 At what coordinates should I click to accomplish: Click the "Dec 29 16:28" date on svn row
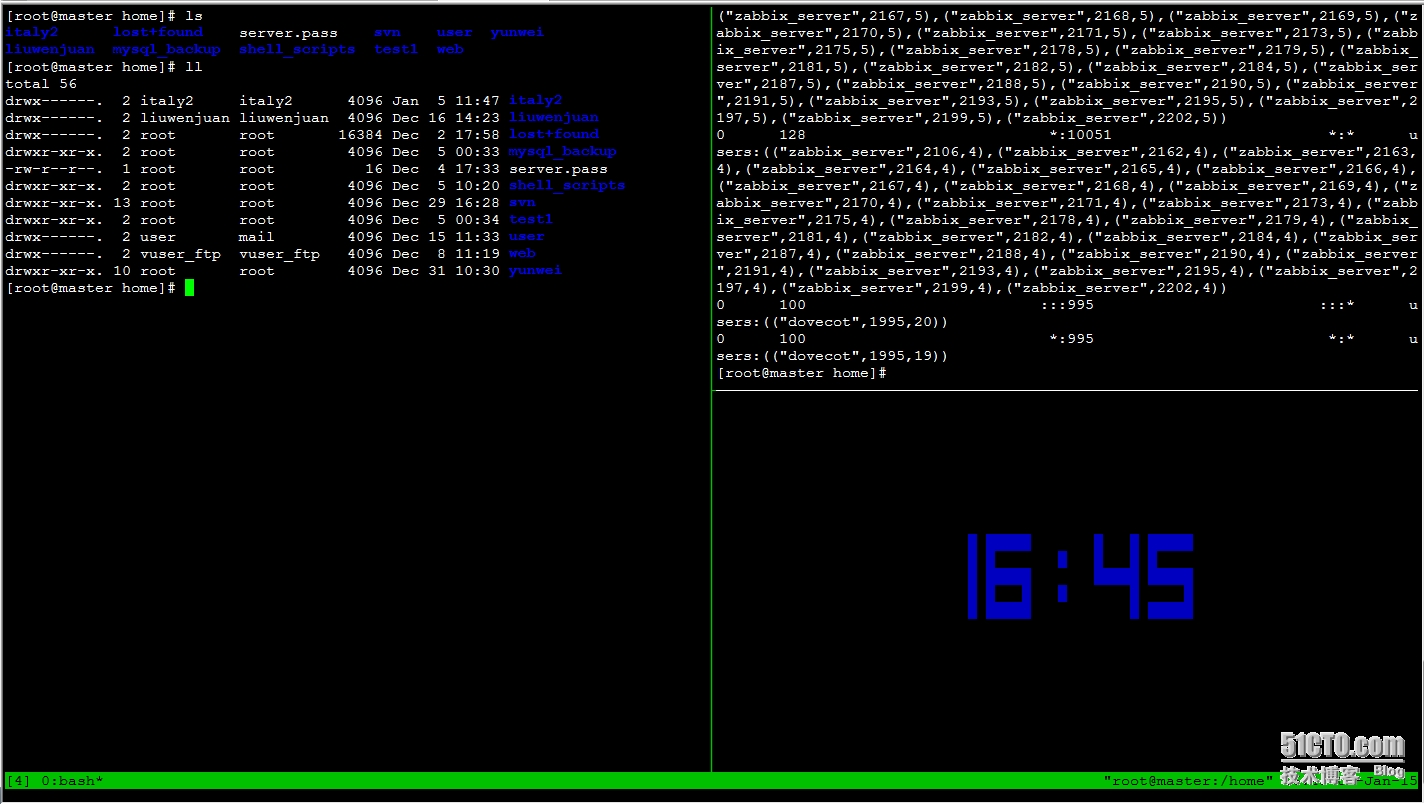point(445,202)
